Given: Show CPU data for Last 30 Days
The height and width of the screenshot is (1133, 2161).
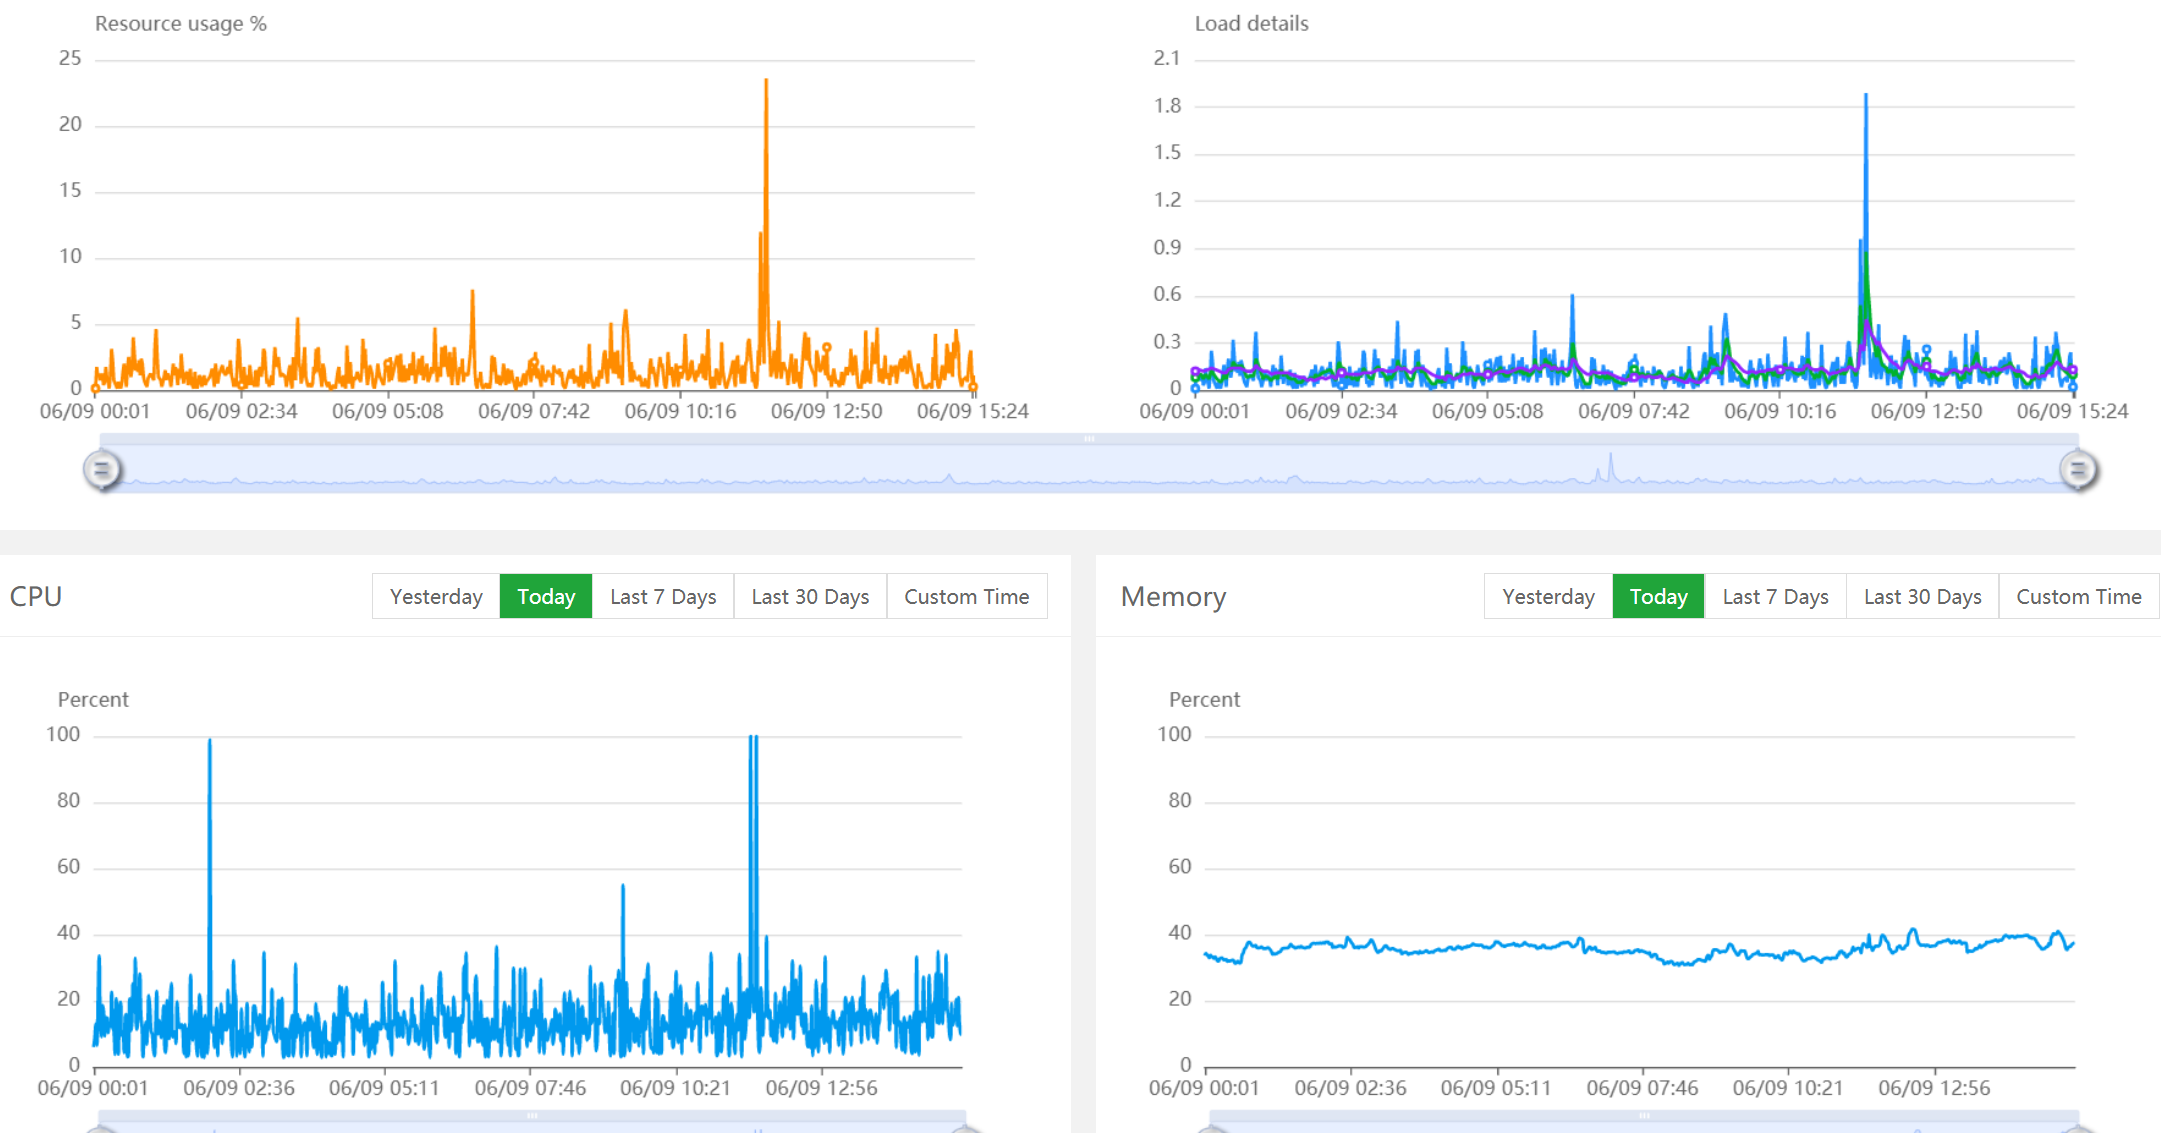Looking at the screenshot, I should (810, 597).
